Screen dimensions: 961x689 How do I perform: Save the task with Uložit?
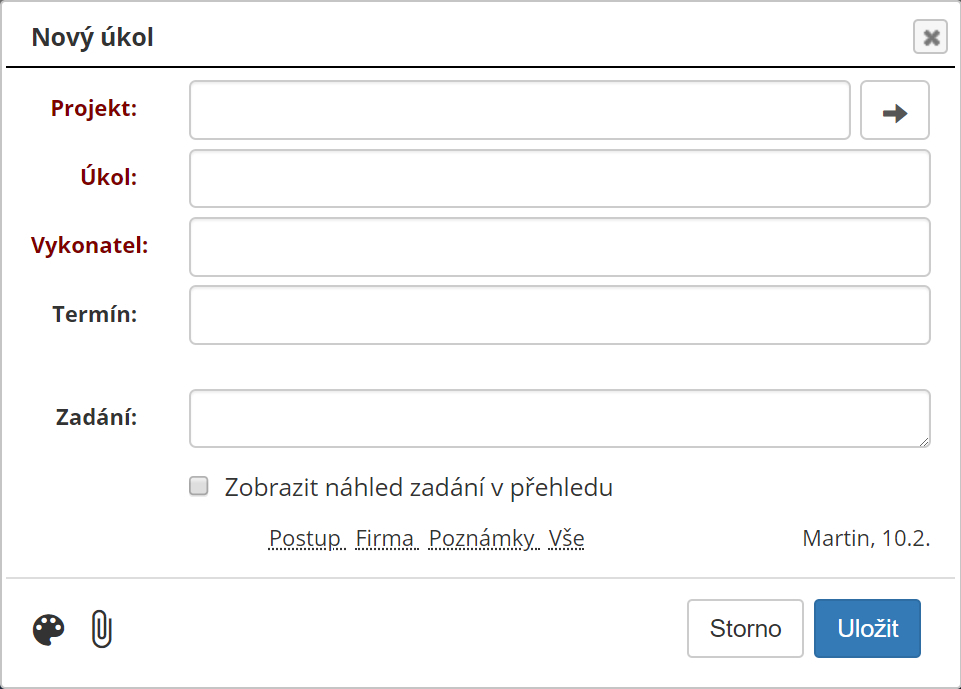[867, 628]
